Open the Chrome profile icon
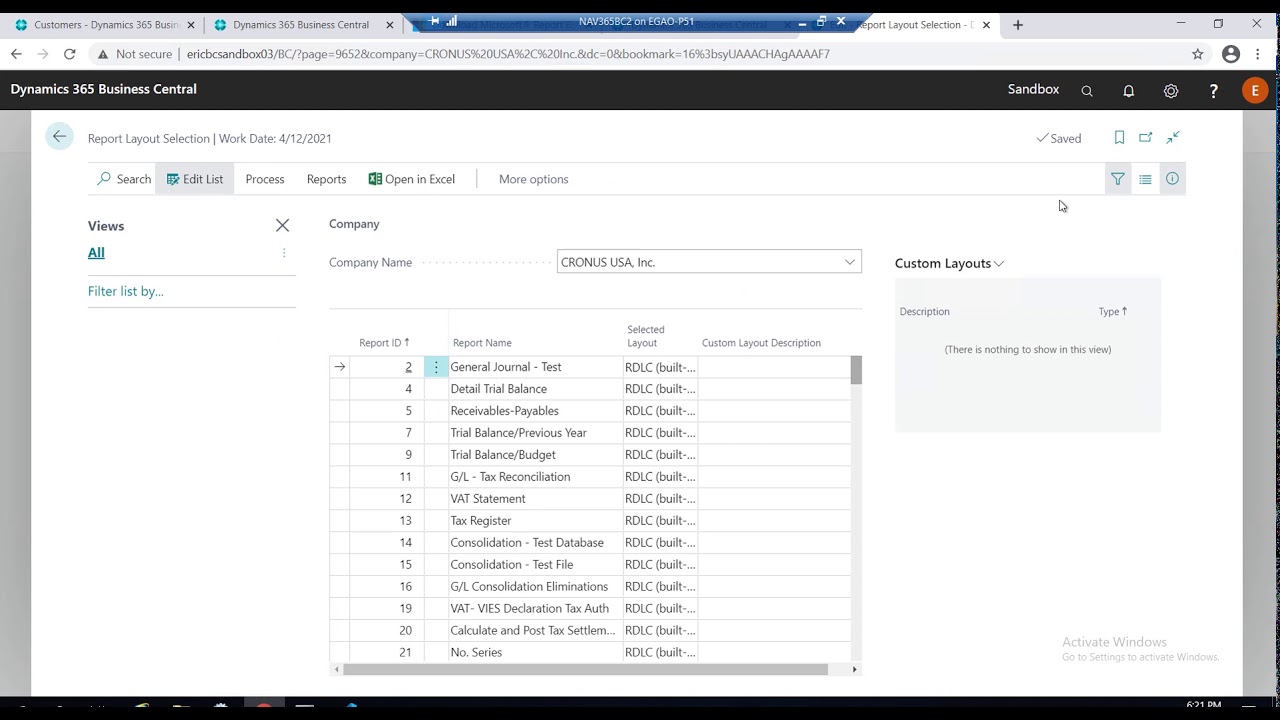Image resolution: width=1280 pixels, height=720 pixels. (x=1231, y=54)
